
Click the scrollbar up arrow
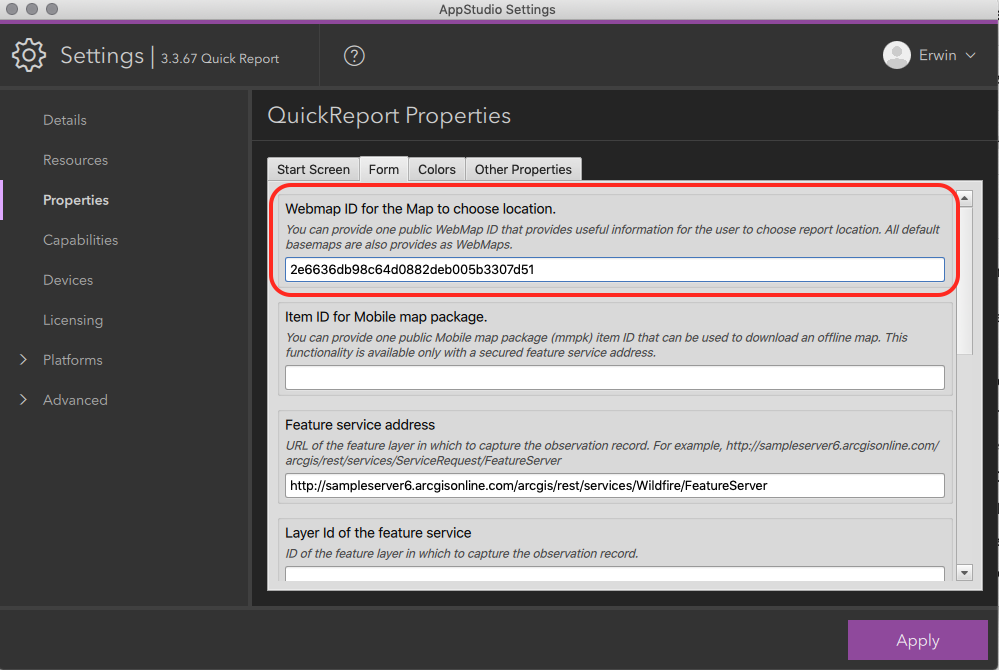tap(965, 199)
